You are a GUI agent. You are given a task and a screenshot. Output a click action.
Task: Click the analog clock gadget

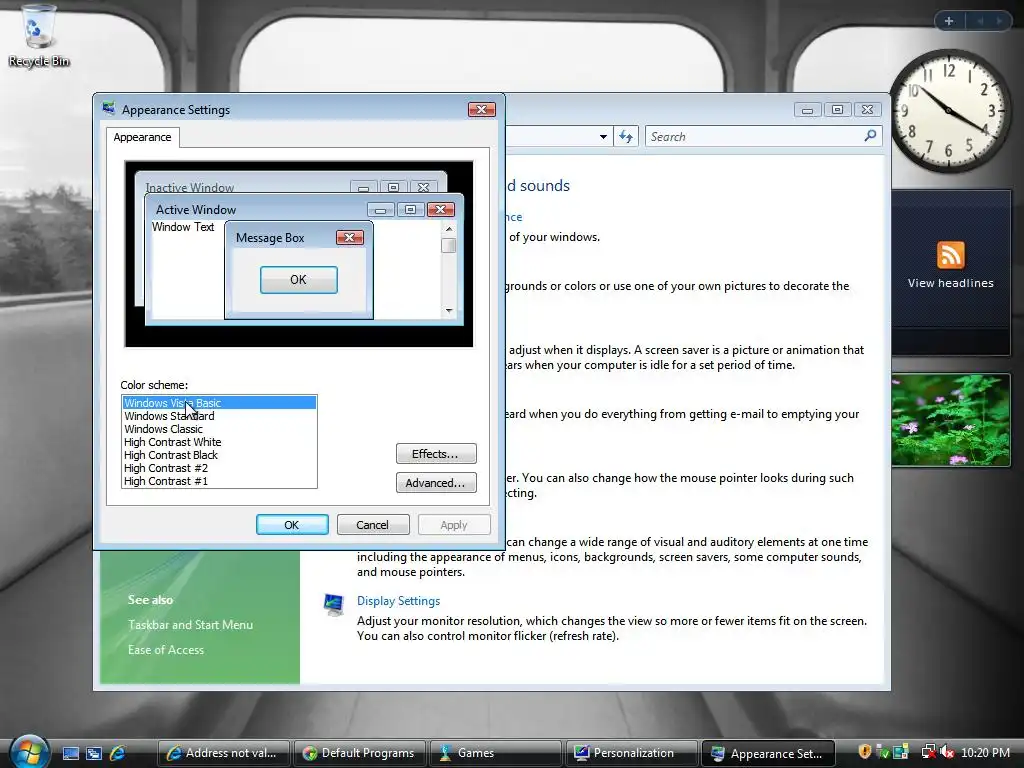[x=949, y=110]
